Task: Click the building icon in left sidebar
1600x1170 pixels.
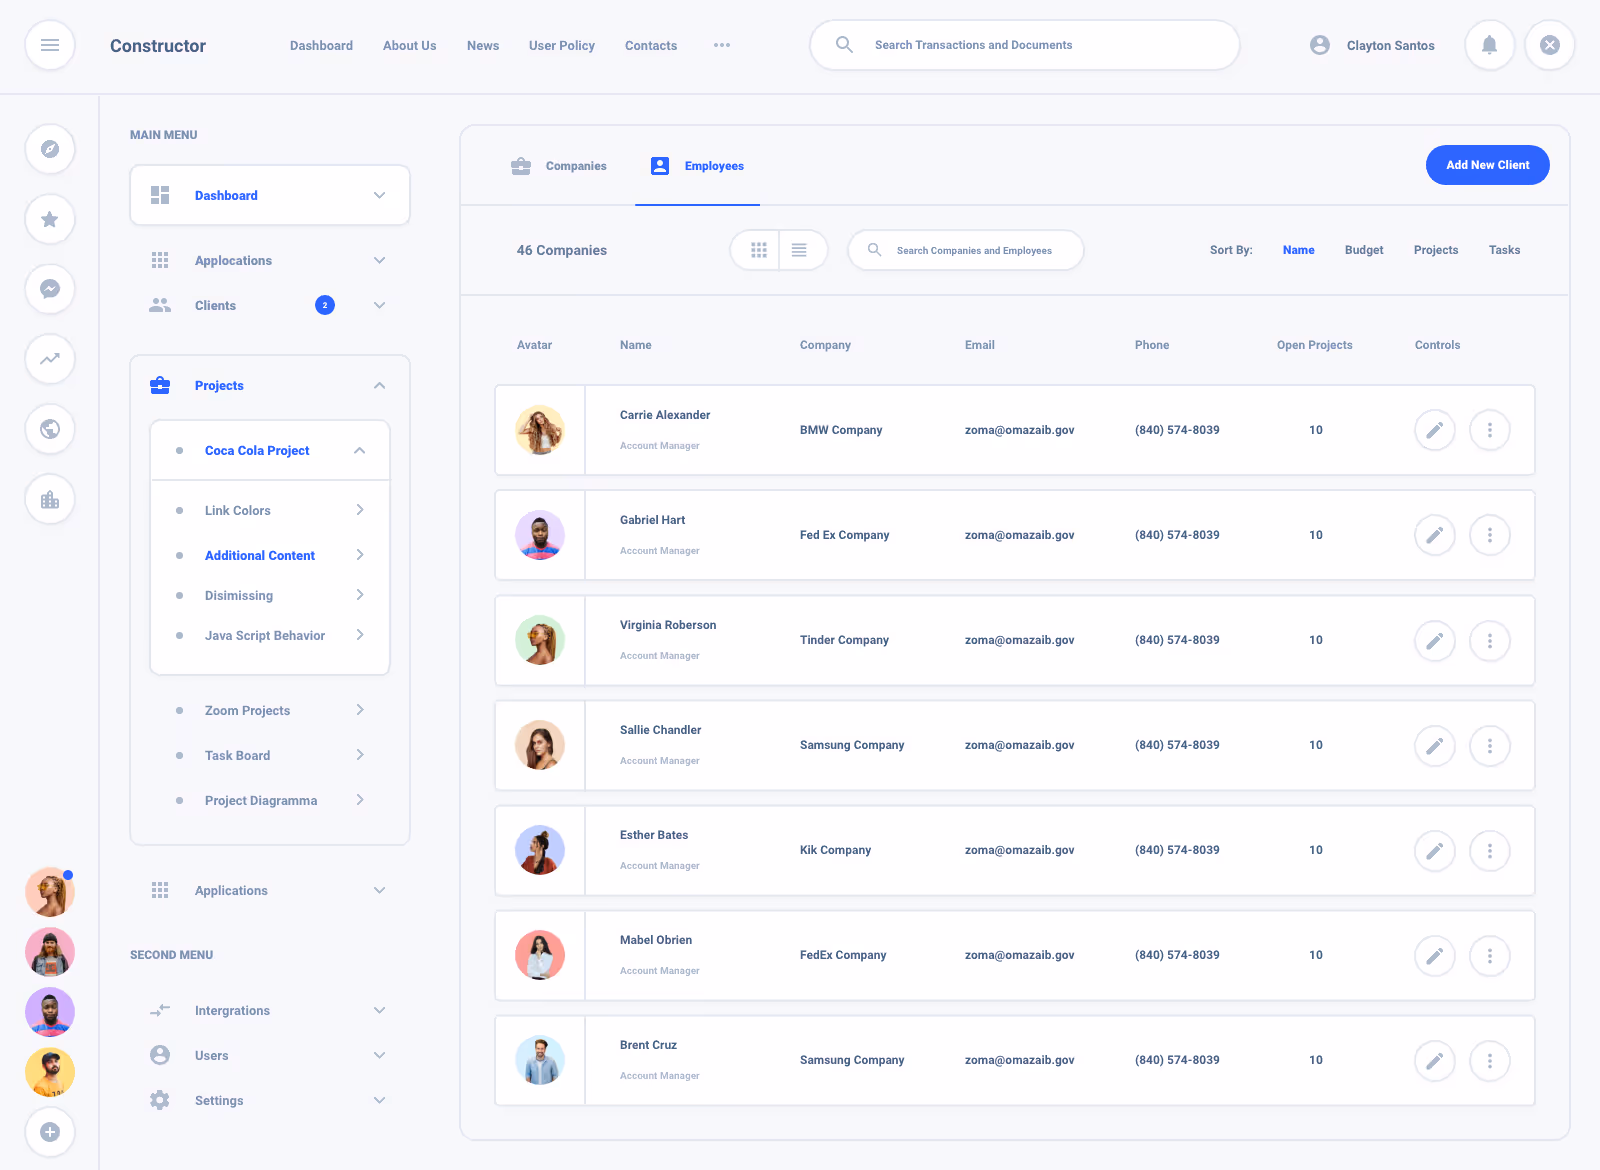Action: click(x=50, y=499)
